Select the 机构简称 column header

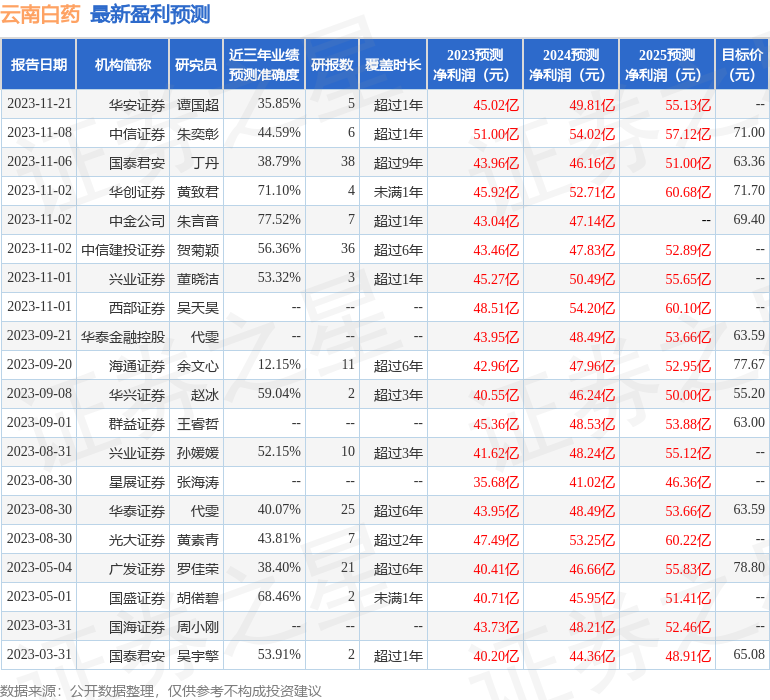tap(123, 64)
